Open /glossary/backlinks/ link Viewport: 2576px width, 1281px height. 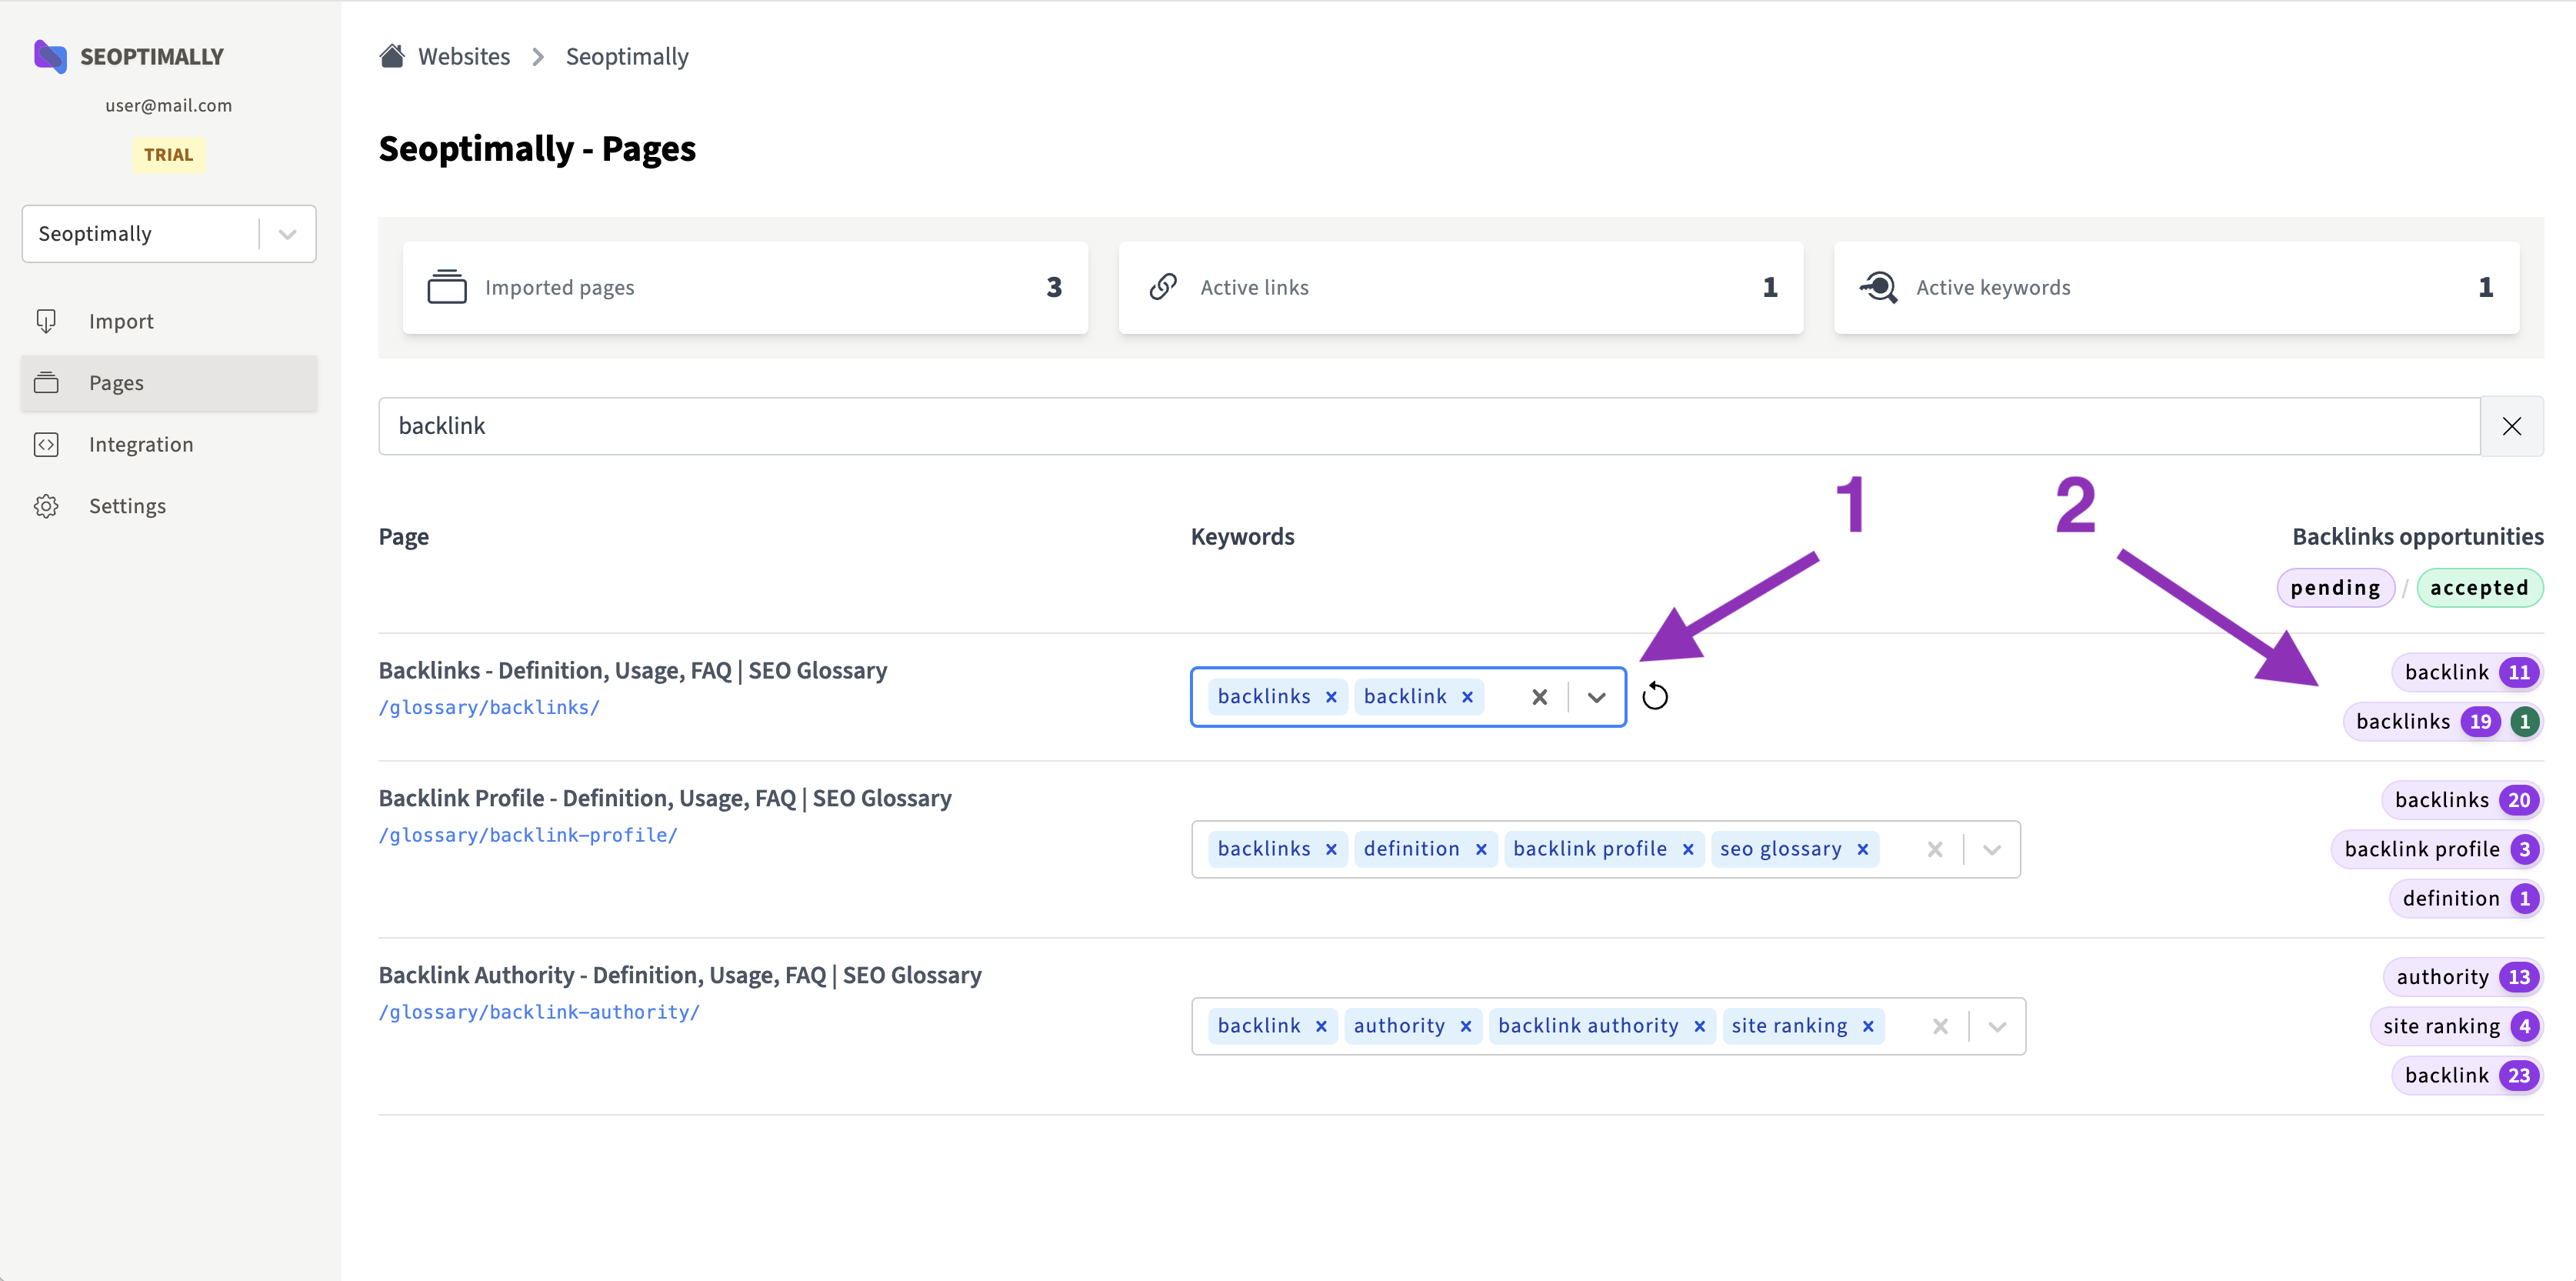coord(489,707)
